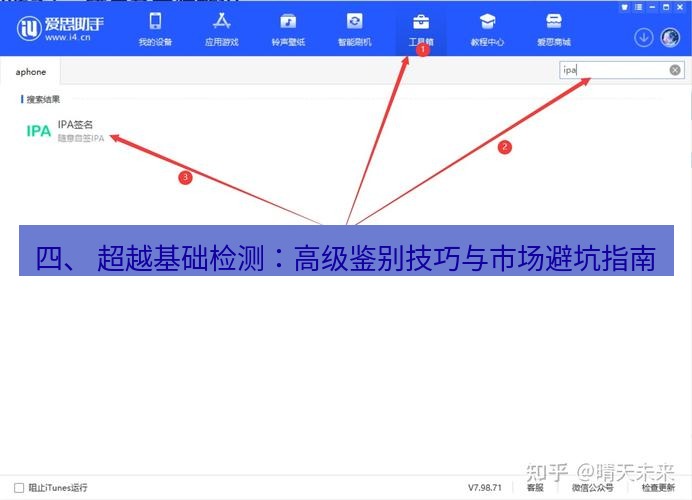
Task: Clear the ipa search text
Action: point(675,70)
